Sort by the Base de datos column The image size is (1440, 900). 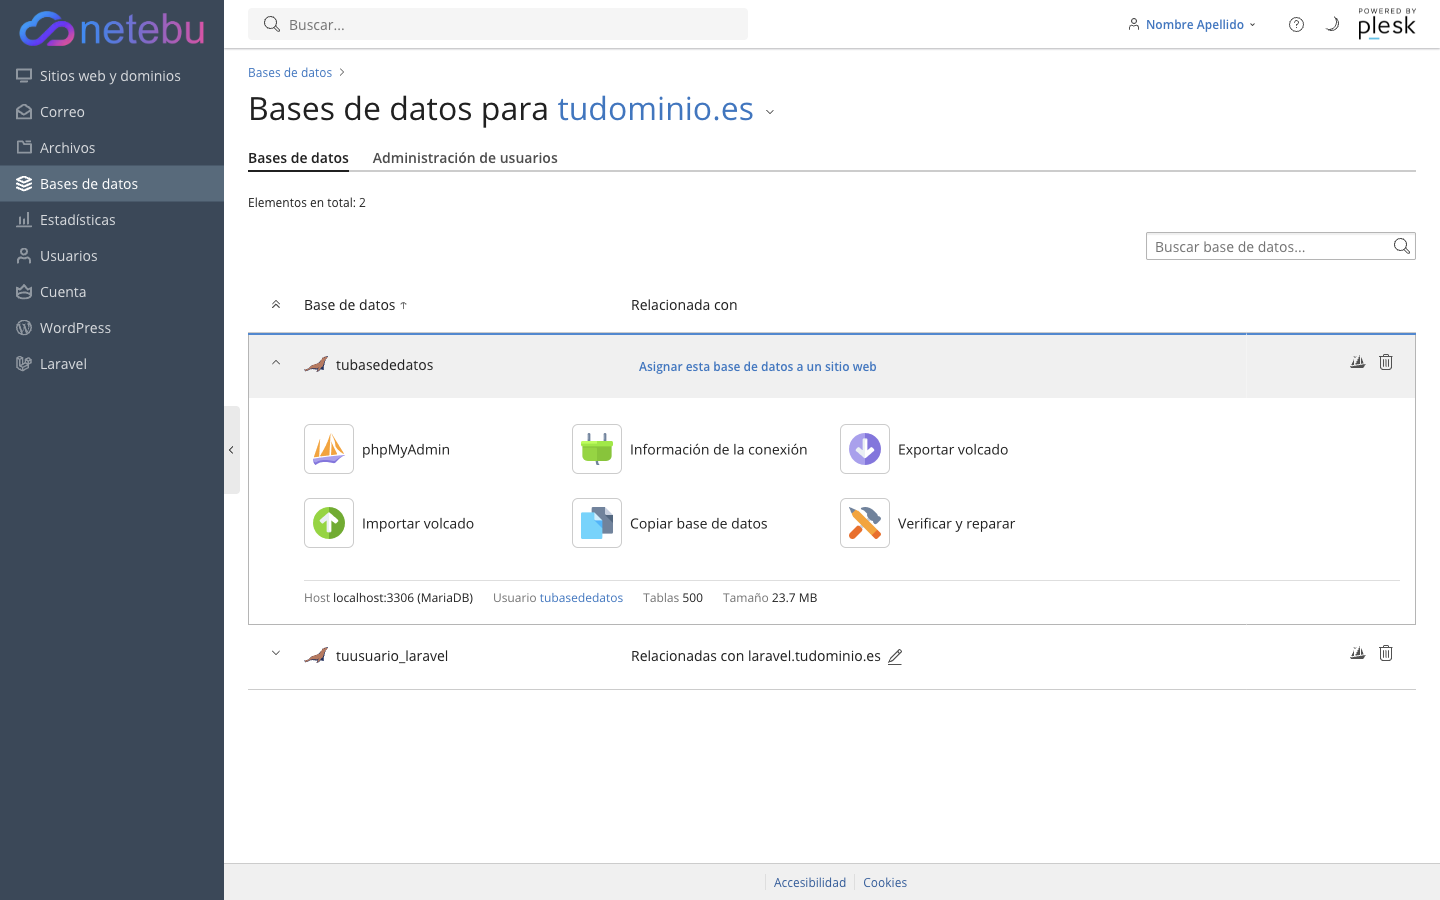click(356, 305)
